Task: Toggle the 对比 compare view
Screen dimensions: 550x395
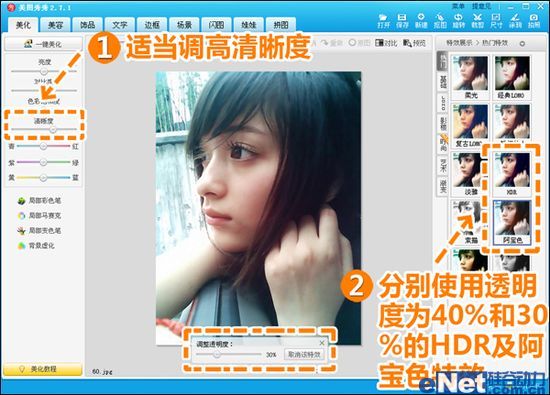Action: (x=386, y=43)
